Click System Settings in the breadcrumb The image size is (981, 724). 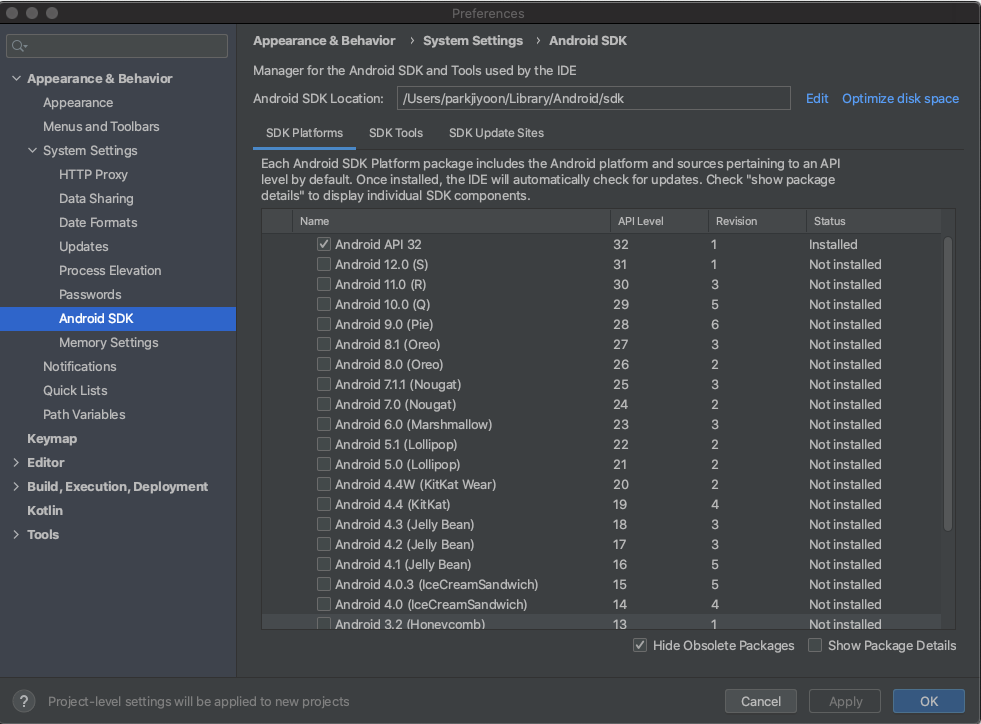pyautogui.click(x=472, y=41)
